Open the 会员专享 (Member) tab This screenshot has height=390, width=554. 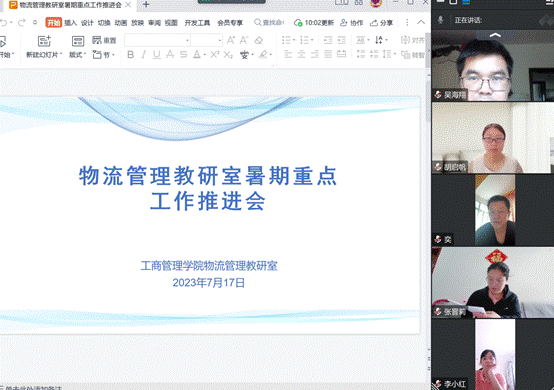230,23
